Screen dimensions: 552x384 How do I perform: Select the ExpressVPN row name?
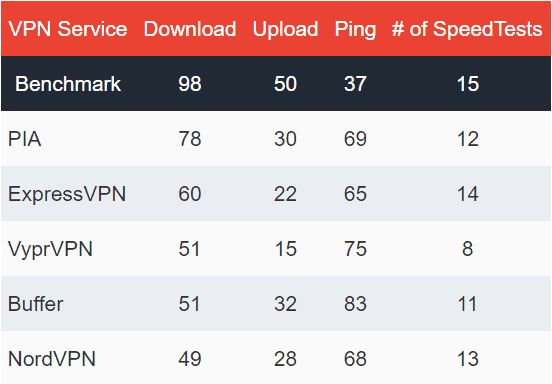pyautogui.click(x=67, y=194)
